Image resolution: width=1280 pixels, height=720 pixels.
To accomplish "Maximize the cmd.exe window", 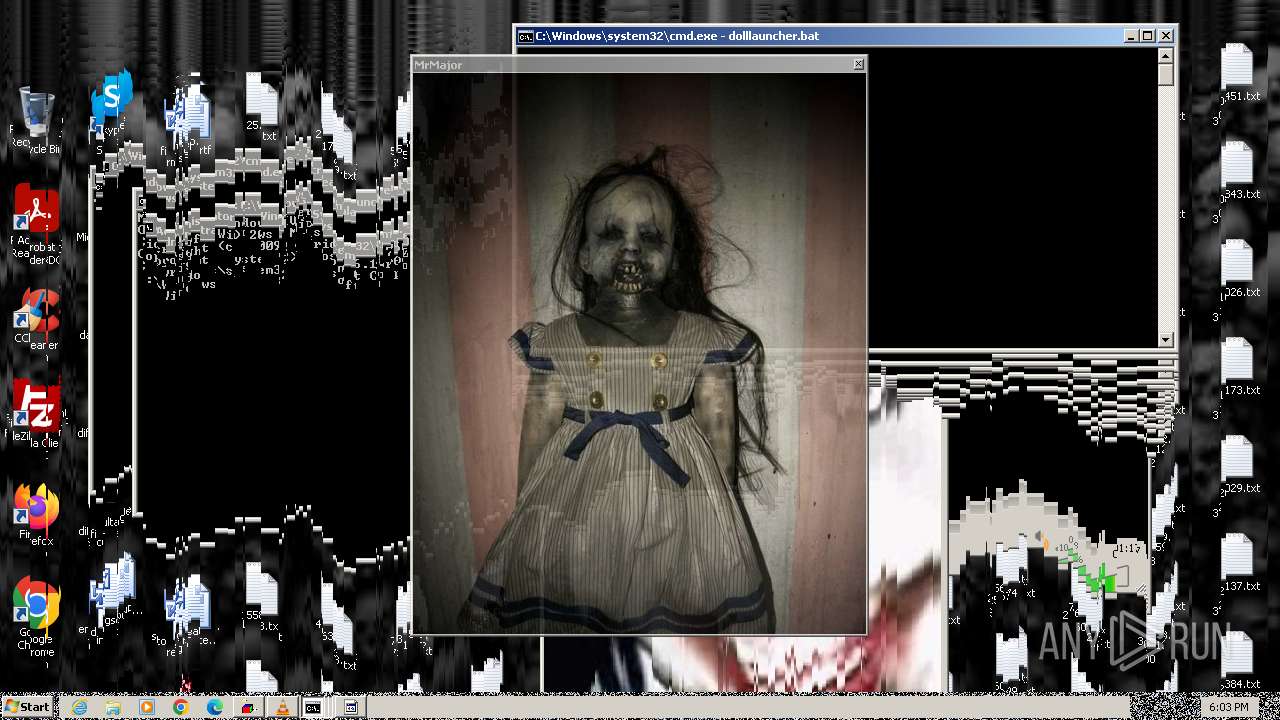I will (x=1147, y=36).
